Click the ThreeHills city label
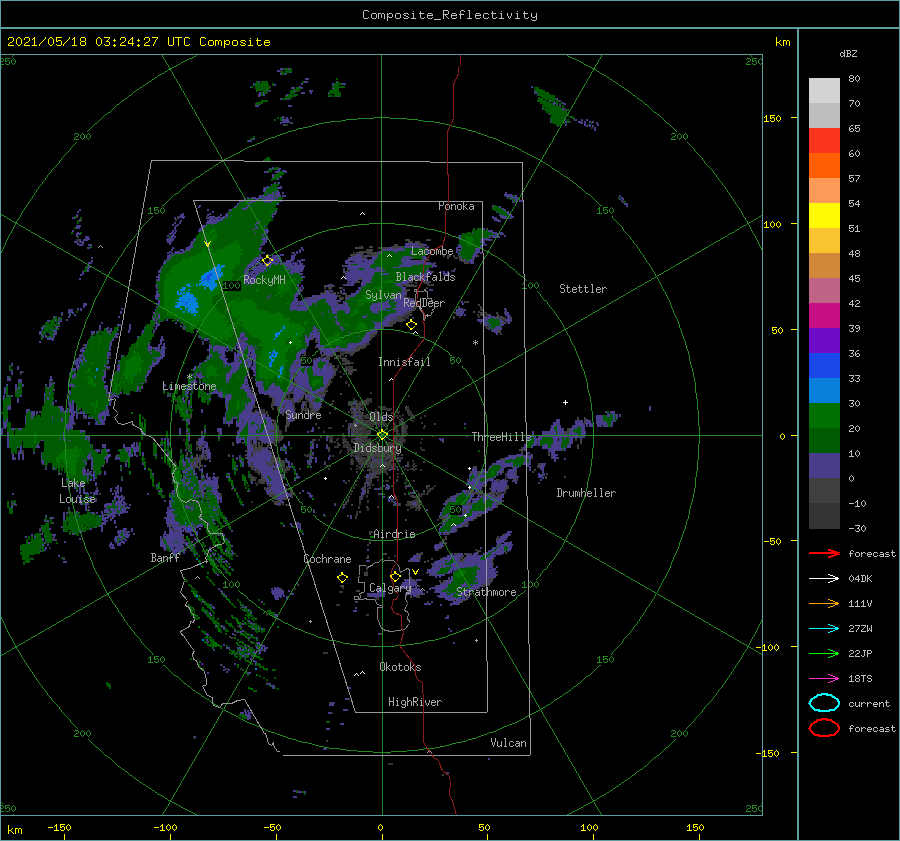The width and height of the screenshot is (900, 841). [502, 437]
